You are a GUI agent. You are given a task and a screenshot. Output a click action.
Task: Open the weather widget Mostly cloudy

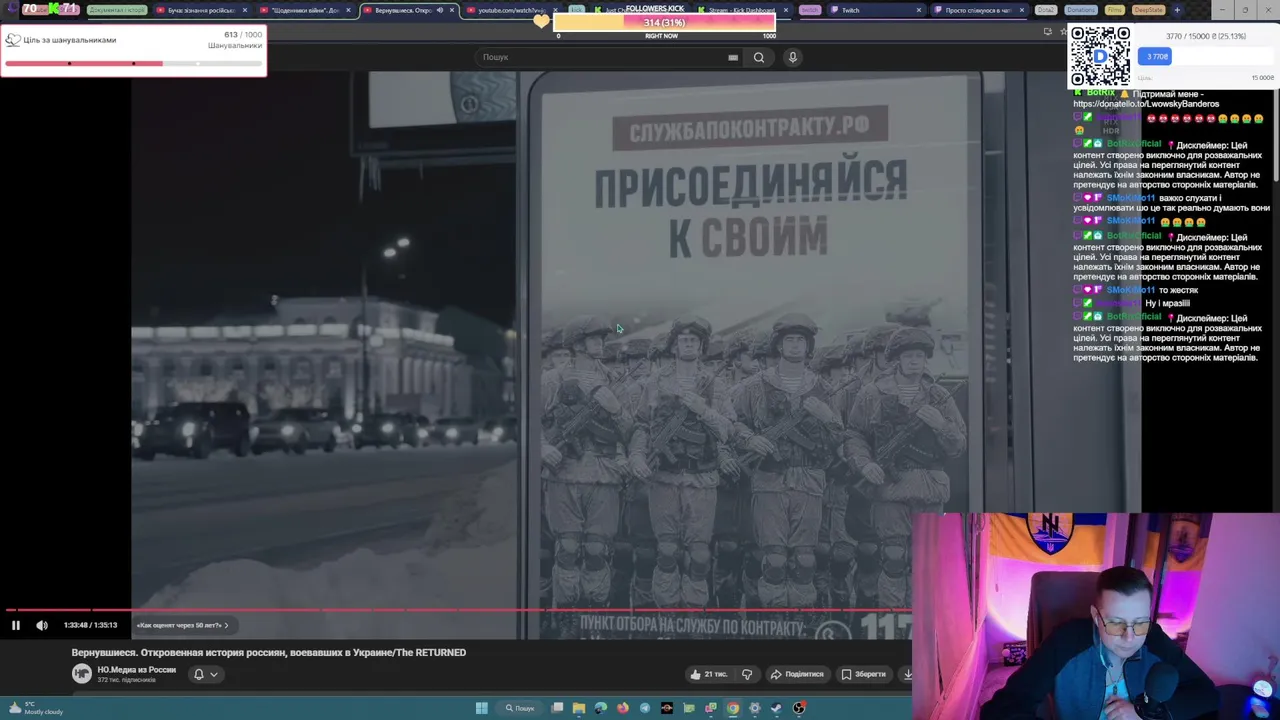pyautogui.click(x=38, y=708)
